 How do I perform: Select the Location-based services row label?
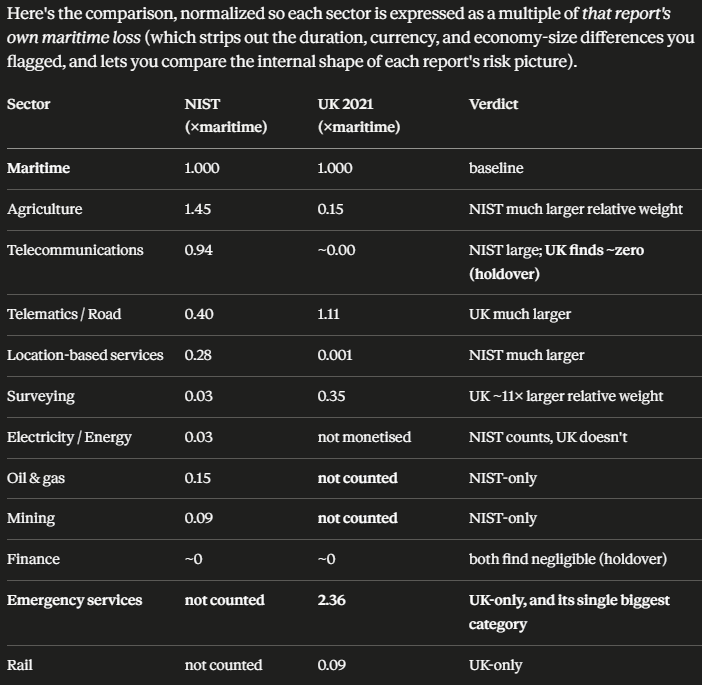(x=85, y=355)
